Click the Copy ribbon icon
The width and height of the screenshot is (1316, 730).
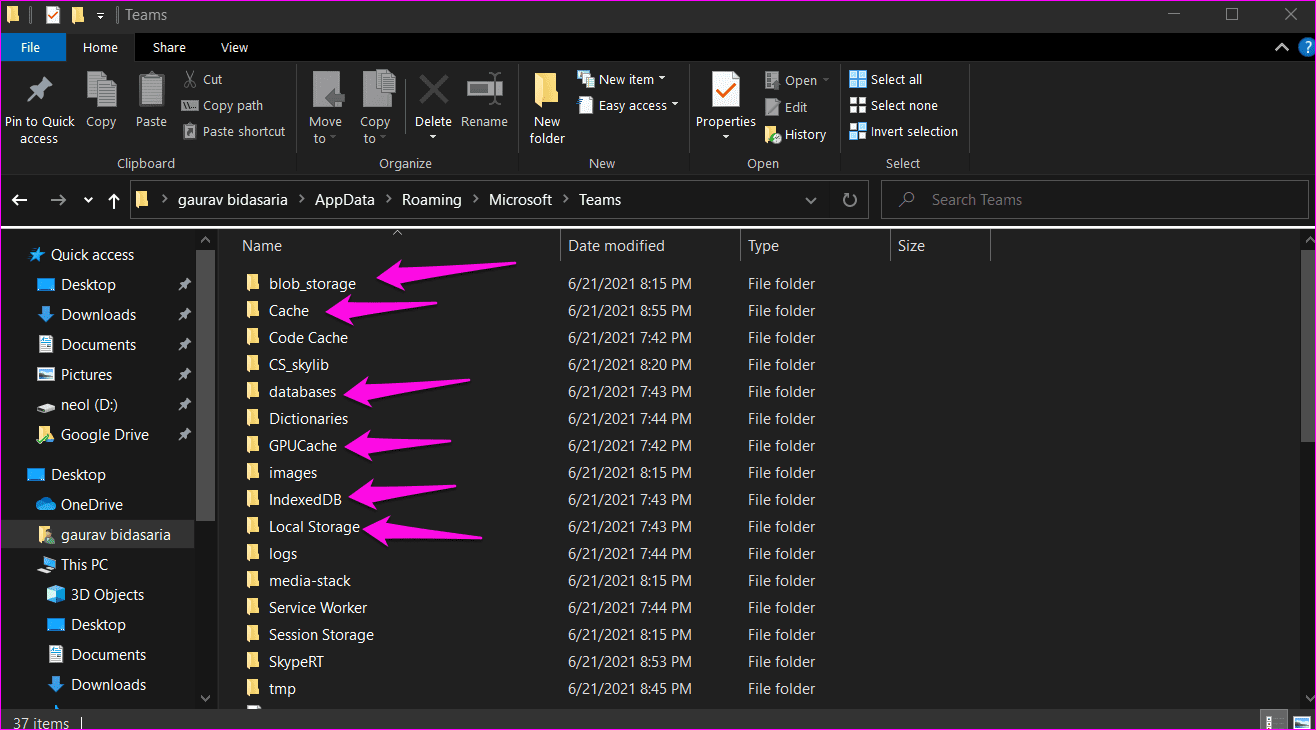pos(101,90)
